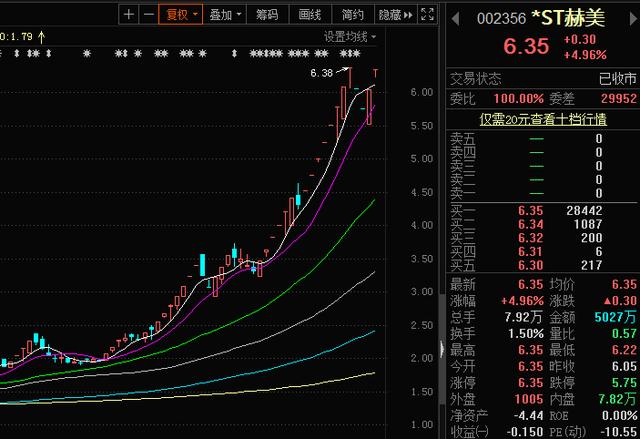Screen dimensions: 640x439
Task: Click the large current price 6.35
Action: pyautogui.click(x=526, y=46)
